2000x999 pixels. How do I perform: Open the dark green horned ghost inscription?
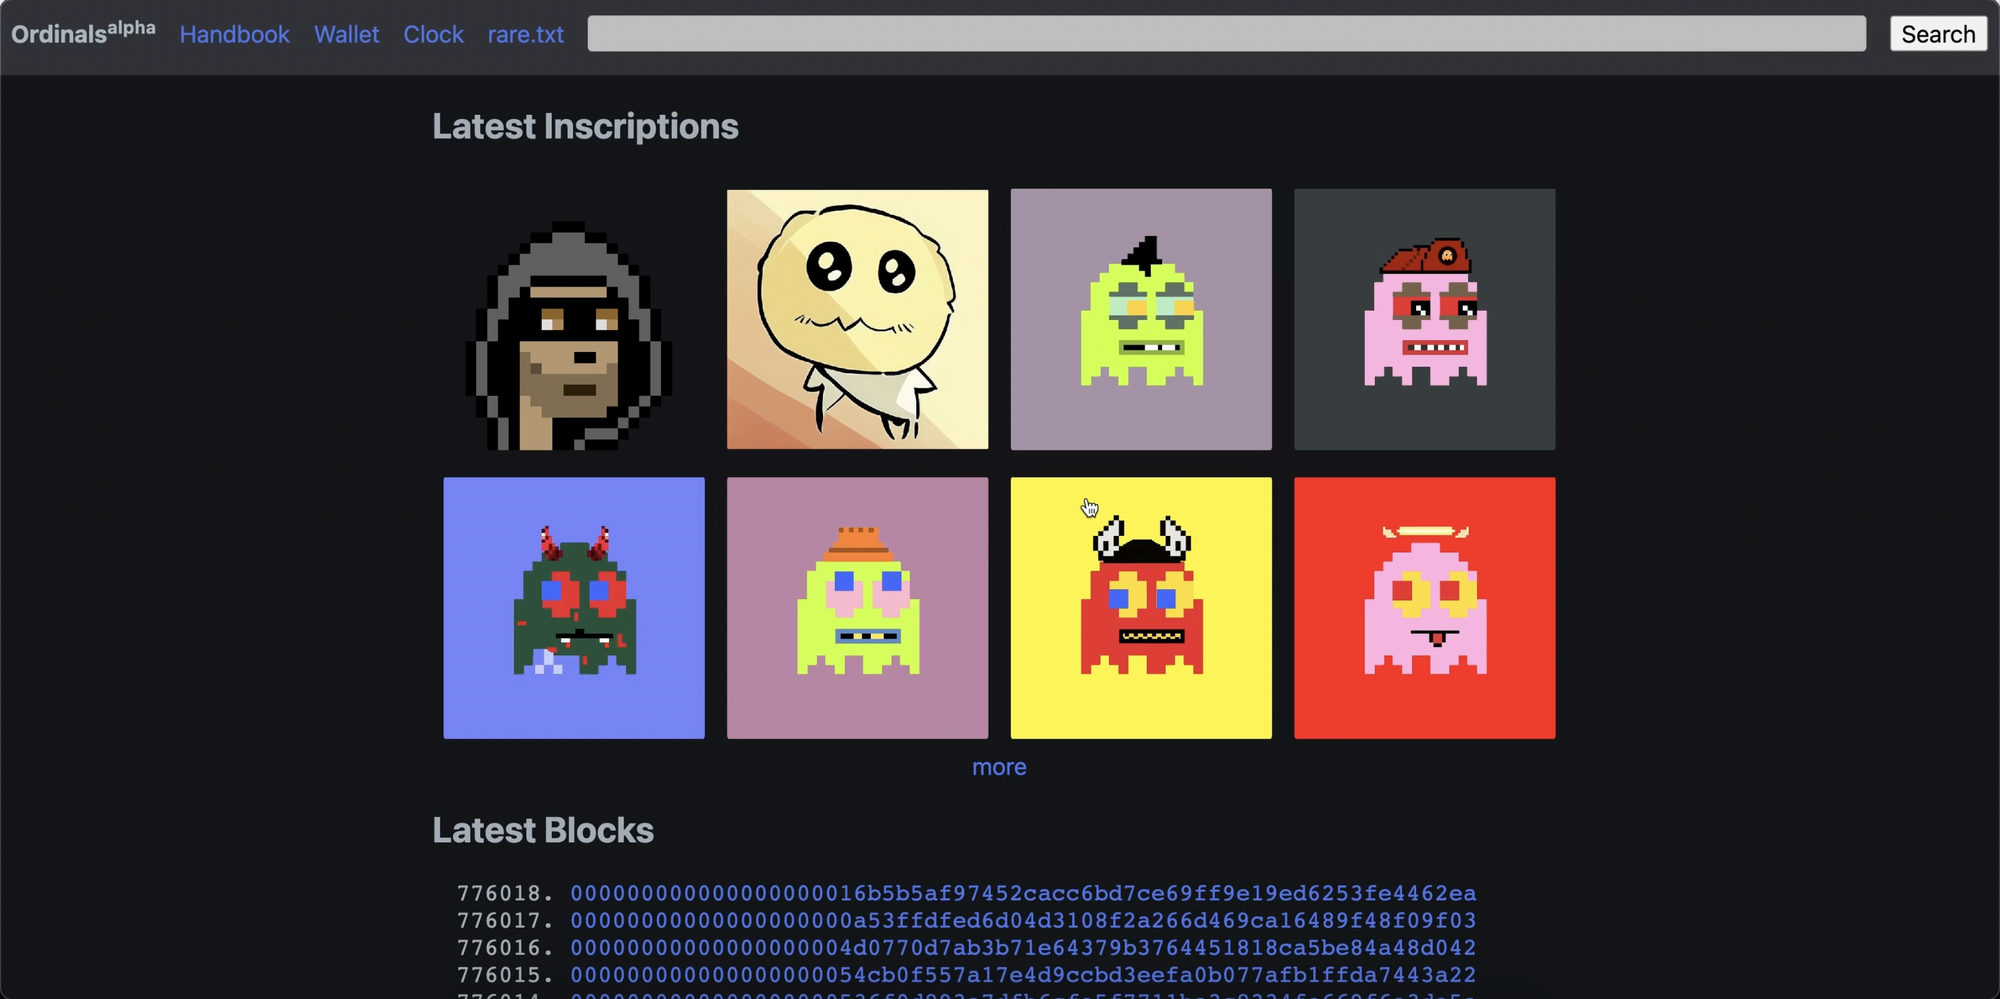click(574, 608)
